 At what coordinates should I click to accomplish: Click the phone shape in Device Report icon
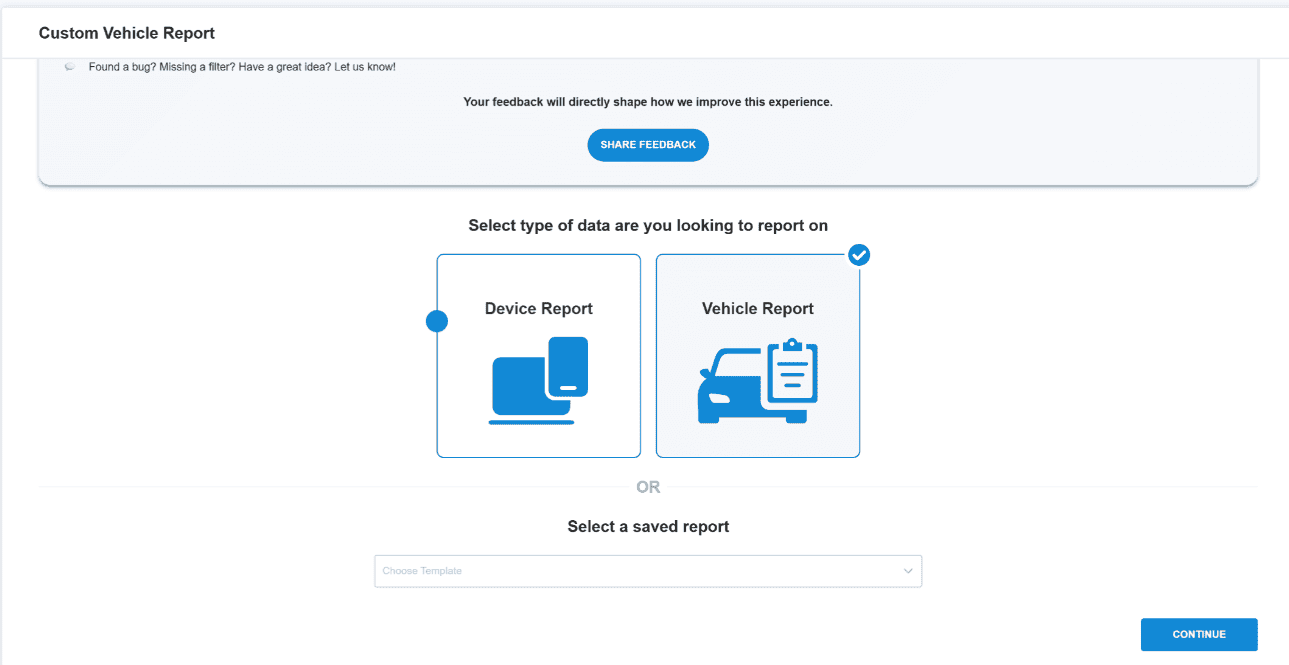(567, 366)
